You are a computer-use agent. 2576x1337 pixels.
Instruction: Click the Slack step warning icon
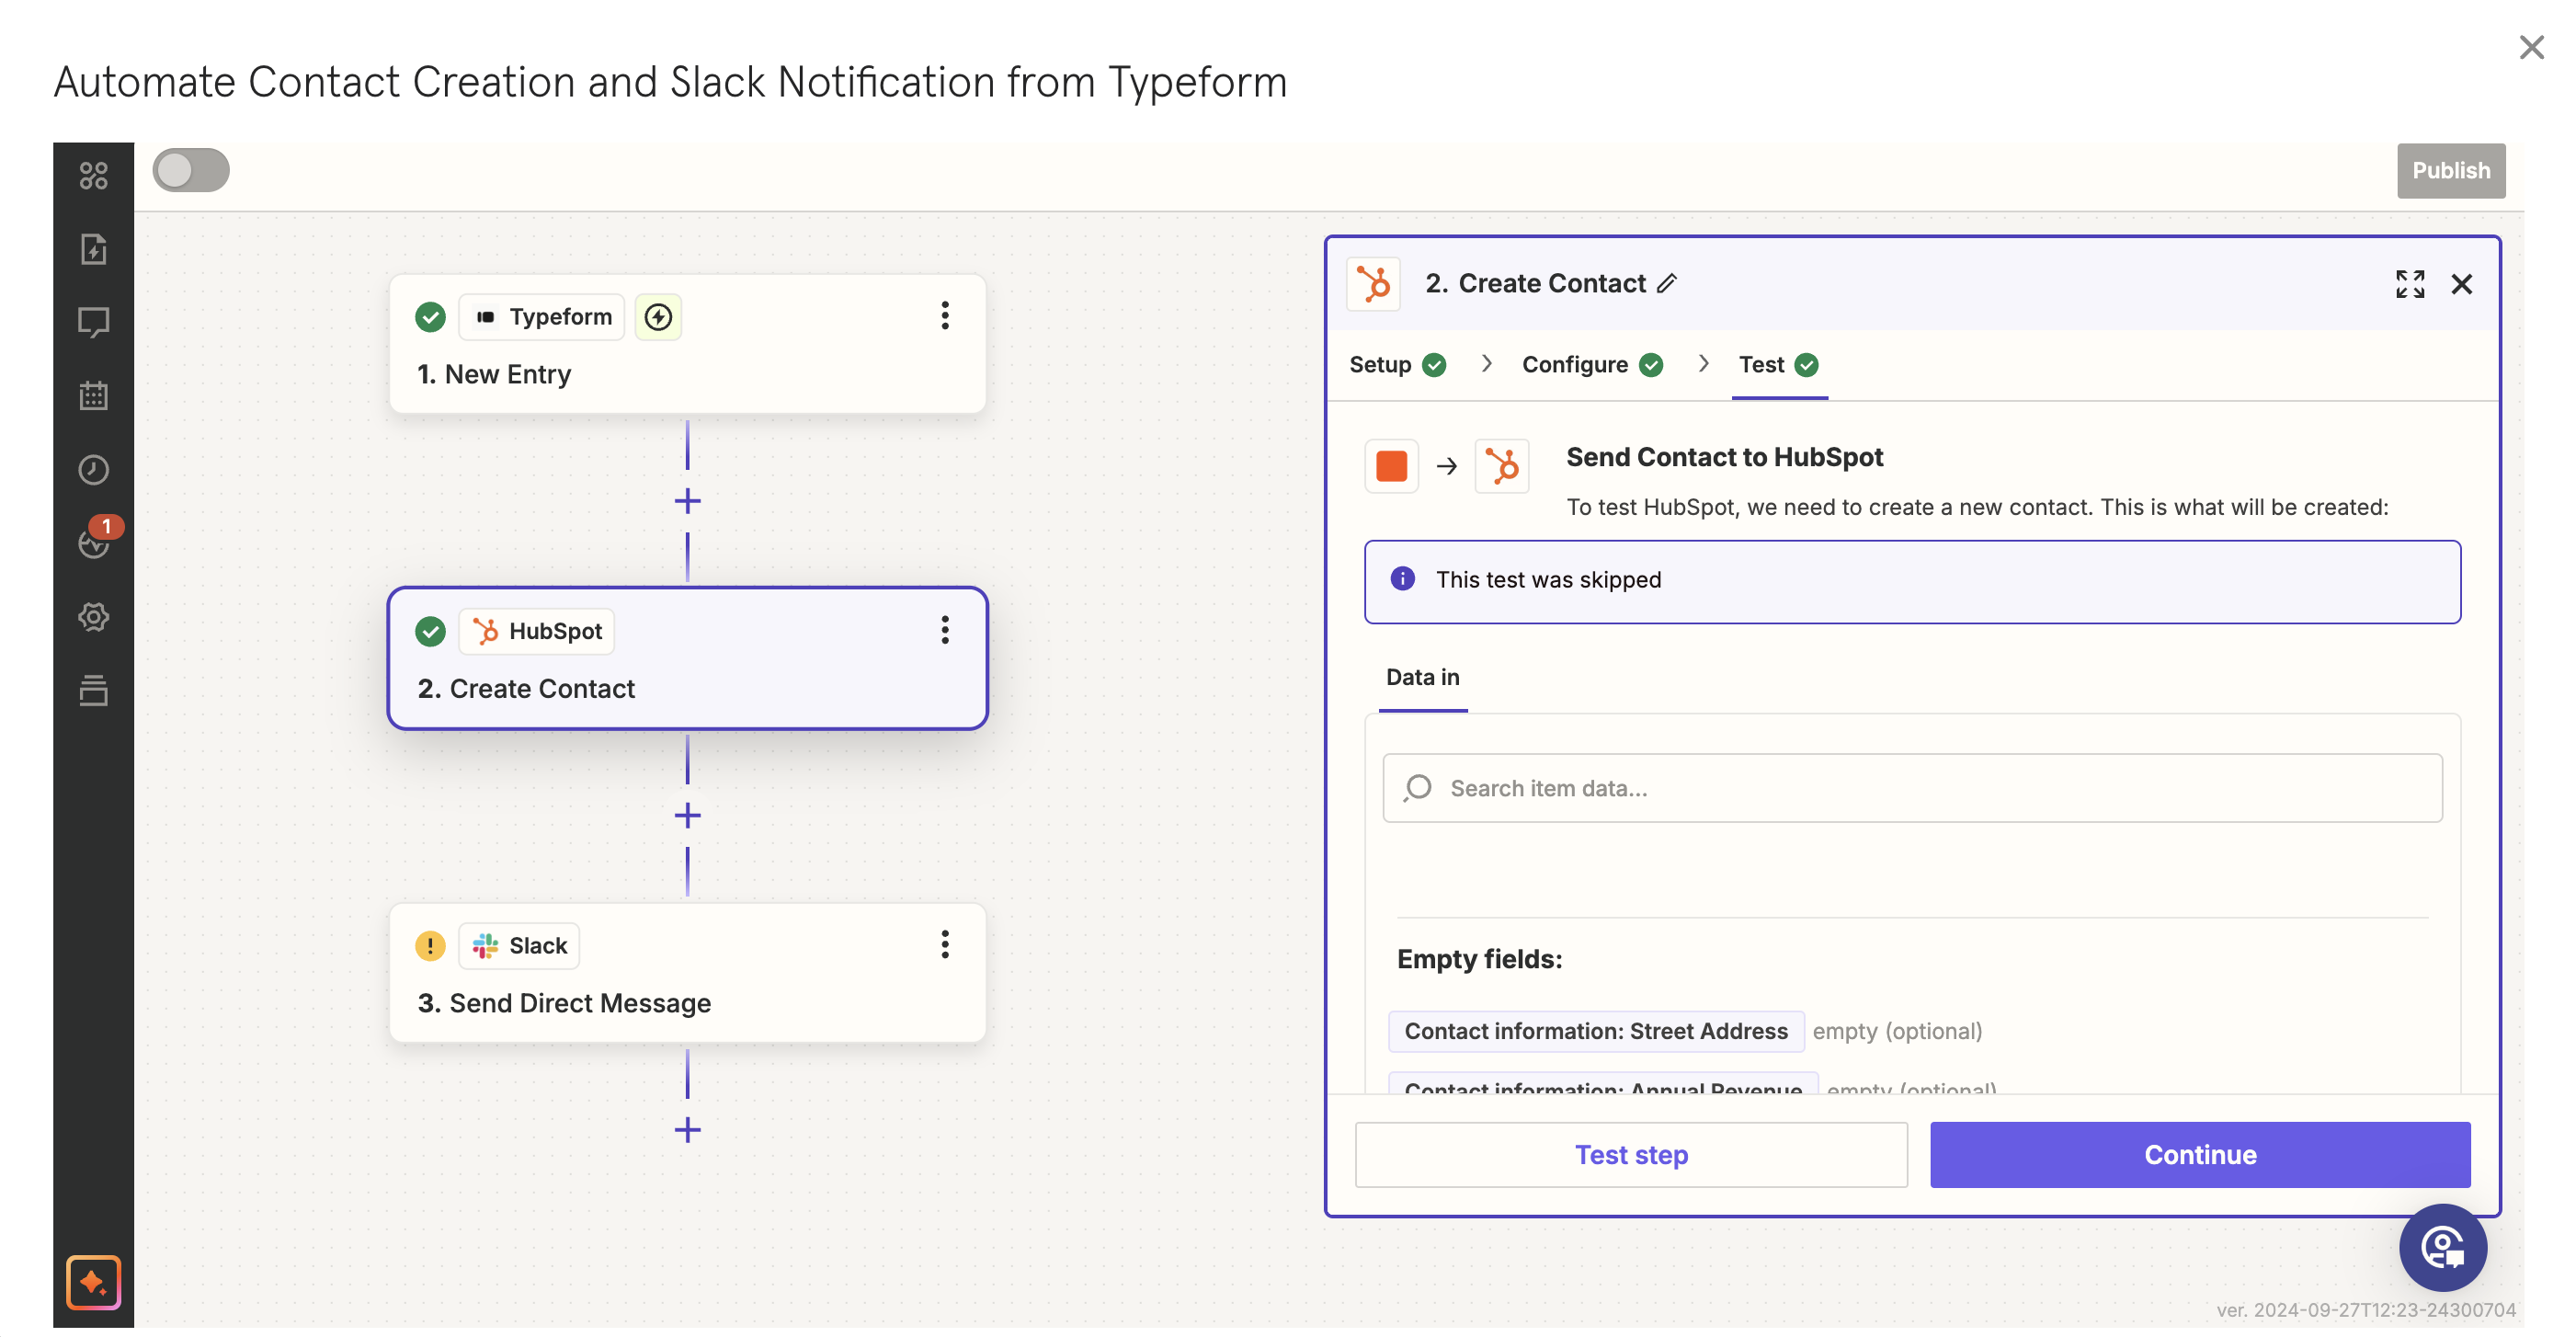pyautogui.click(x=430, y=945)
